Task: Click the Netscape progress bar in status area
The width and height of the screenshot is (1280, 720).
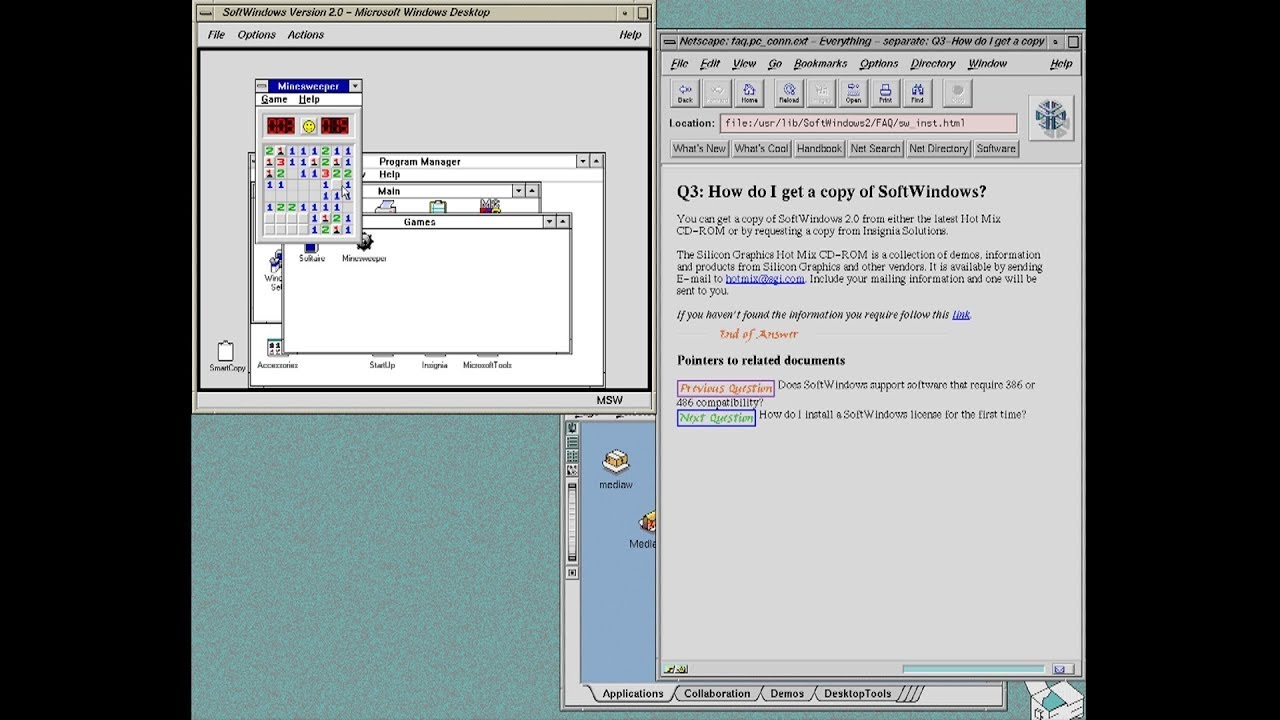Action: [973, 669]
